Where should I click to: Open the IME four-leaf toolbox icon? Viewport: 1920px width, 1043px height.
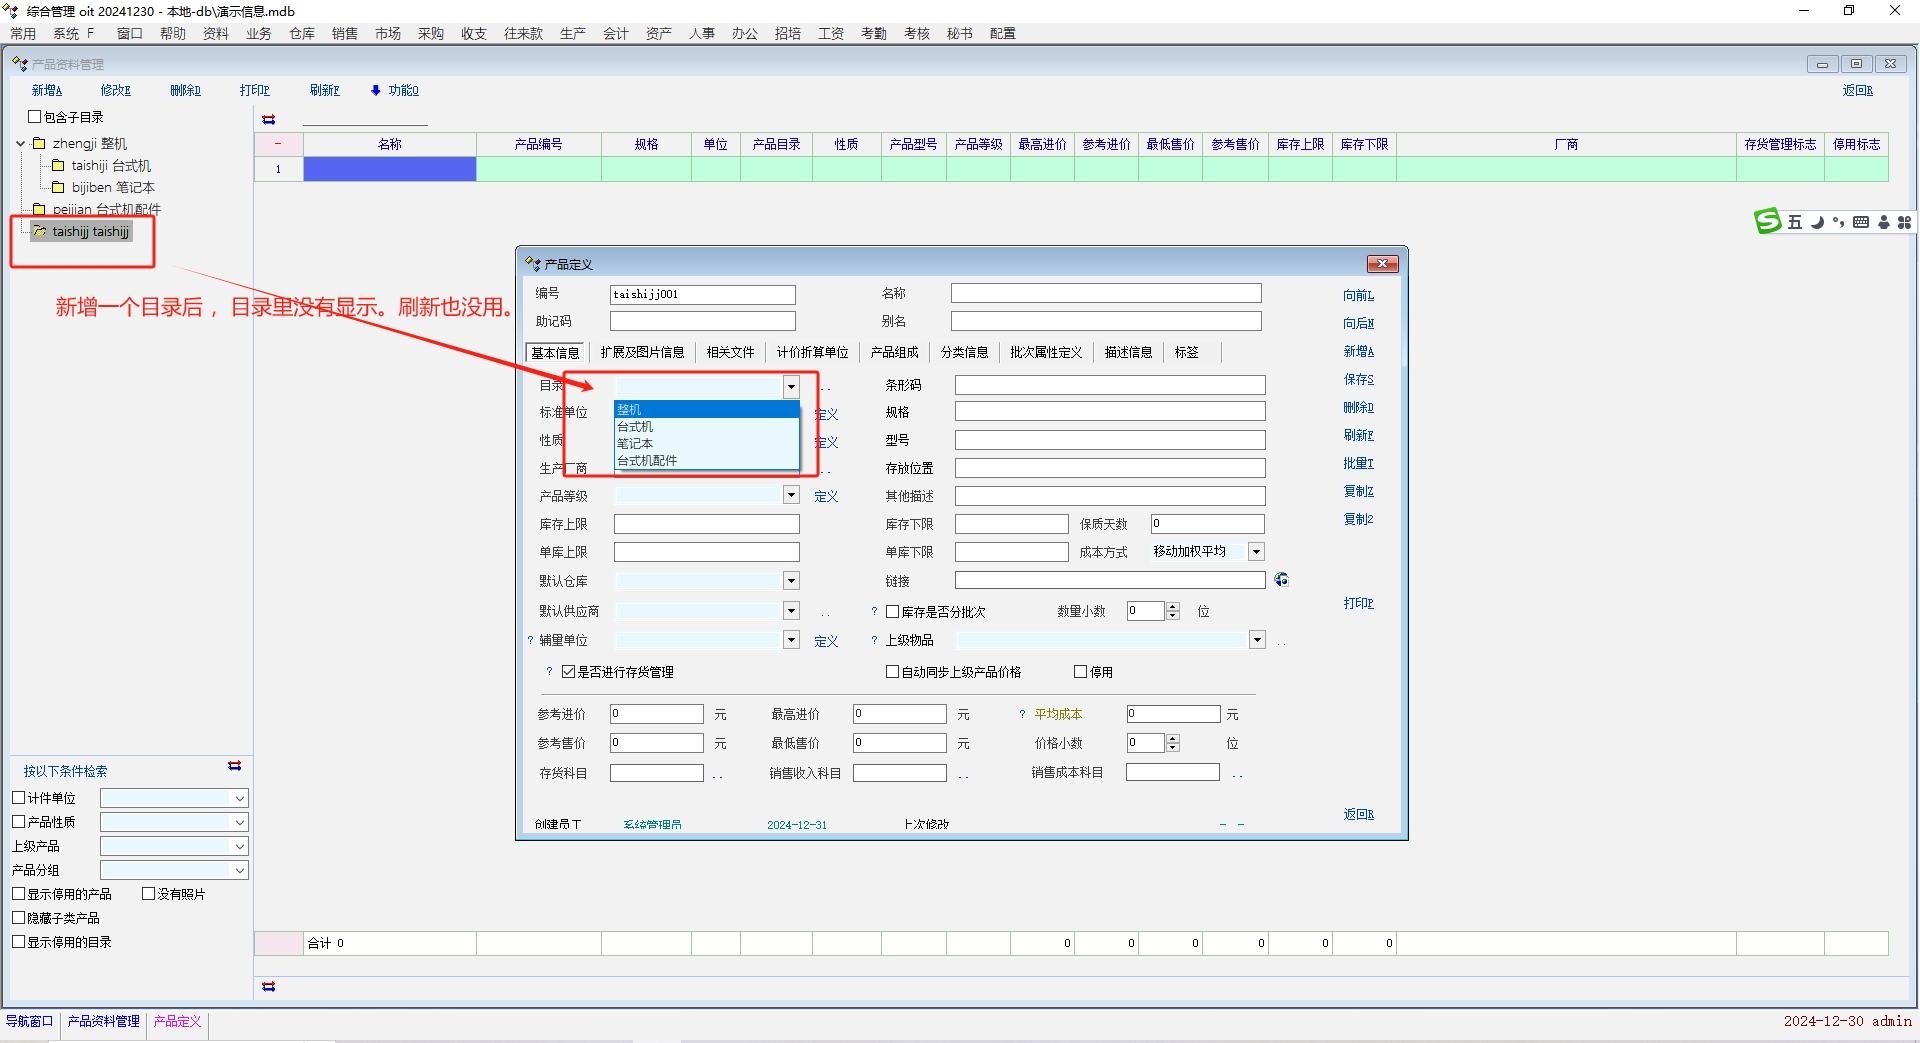[1905, 222]
